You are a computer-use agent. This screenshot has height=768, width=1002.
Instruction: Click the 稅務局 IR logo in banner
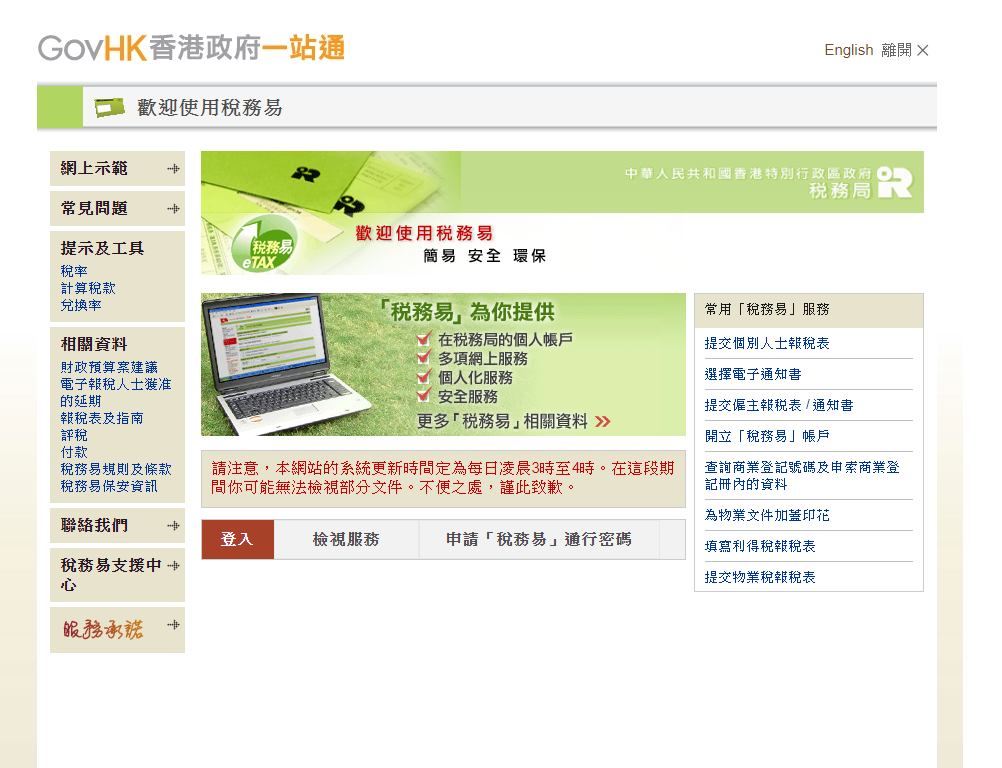click(894, 182)
